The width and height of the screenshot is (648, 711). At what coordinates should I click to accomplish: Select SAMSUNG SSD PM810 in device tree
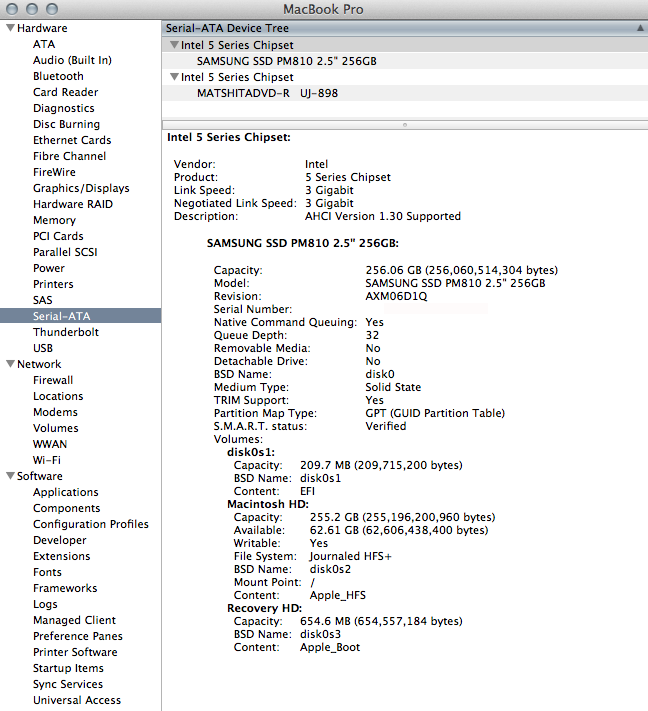[287, 61]
